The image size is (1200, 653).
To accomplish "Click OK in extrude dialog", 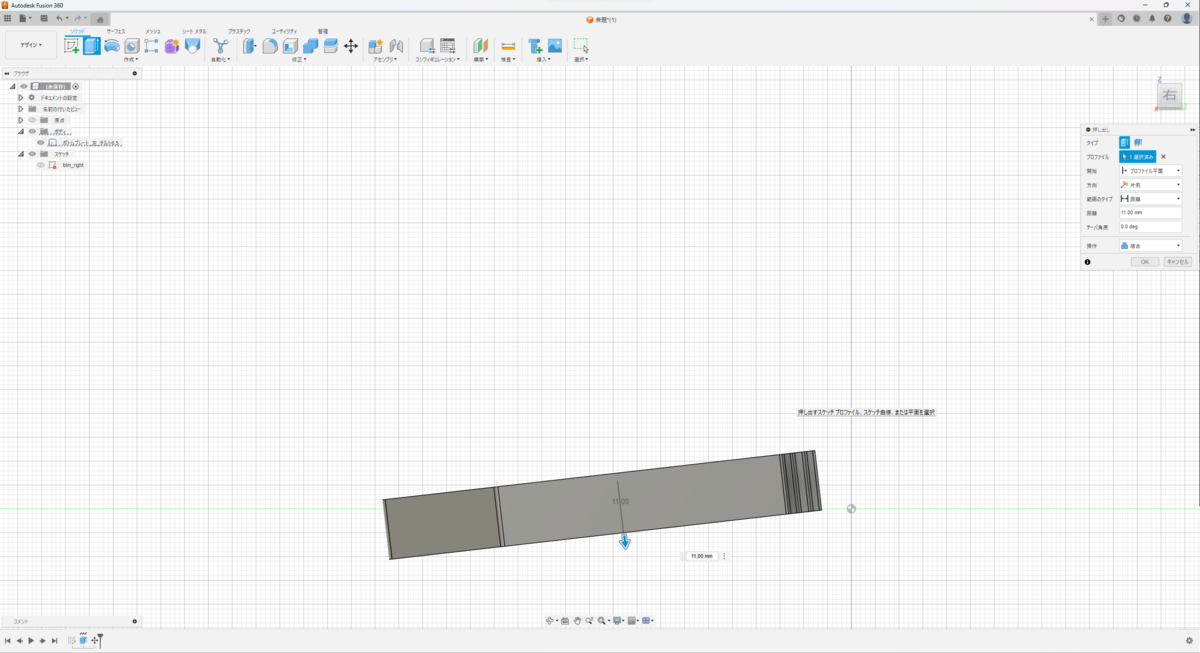I will [1145, 262].
